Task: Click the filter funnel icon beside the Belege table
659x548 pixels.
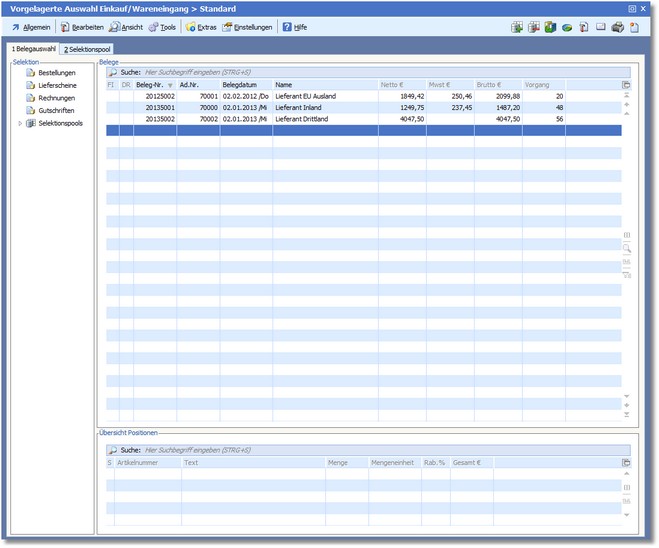Action: [x=627, y=275]
